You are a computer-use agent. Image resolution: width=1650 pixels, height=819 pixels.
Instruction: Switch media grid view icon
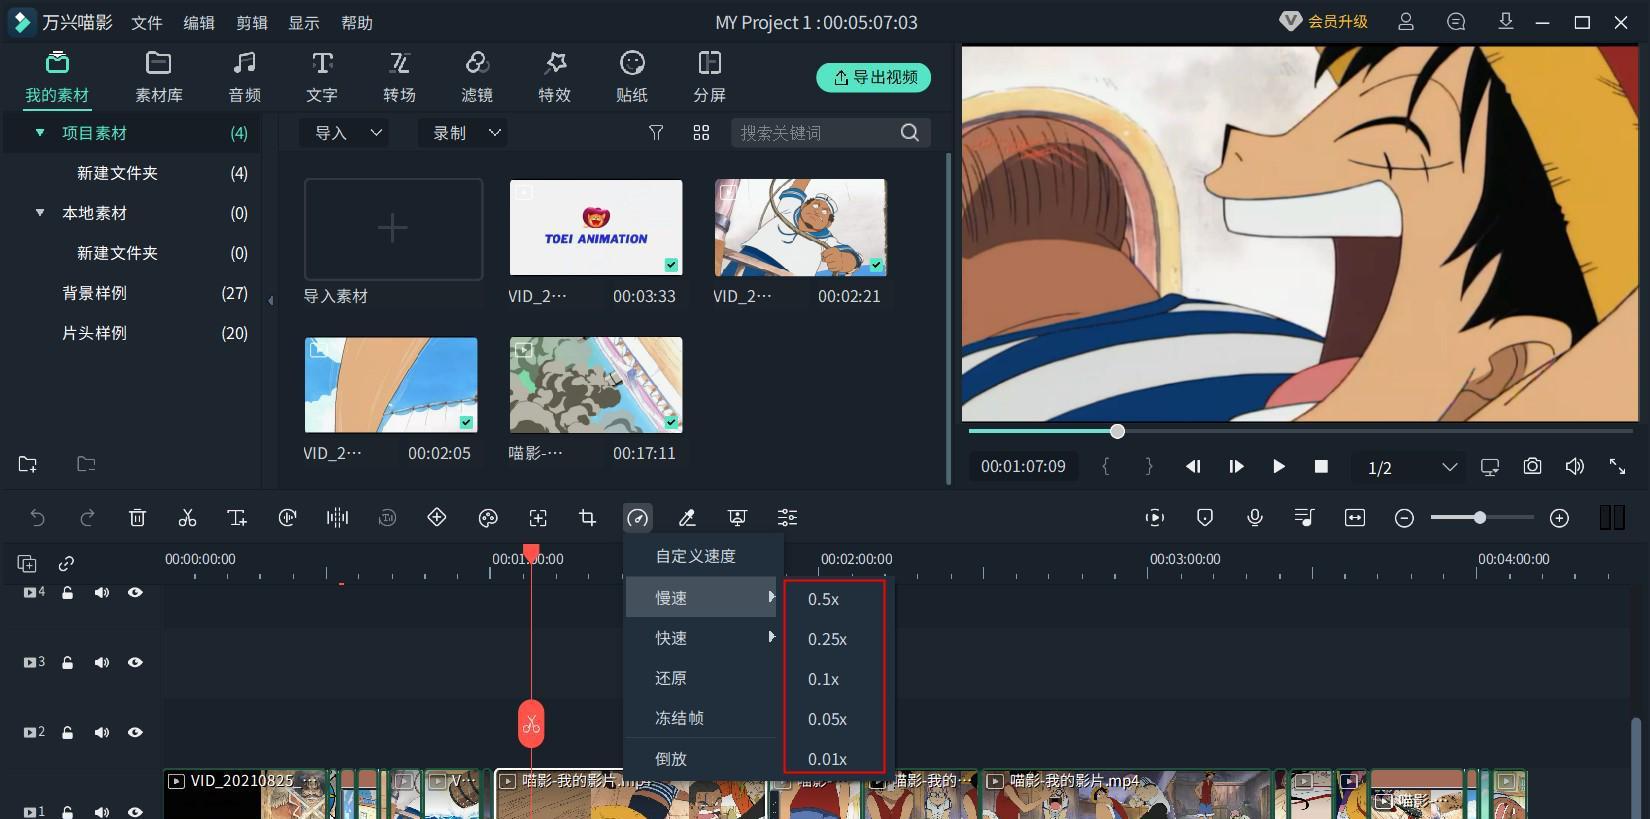coord(701,133)
